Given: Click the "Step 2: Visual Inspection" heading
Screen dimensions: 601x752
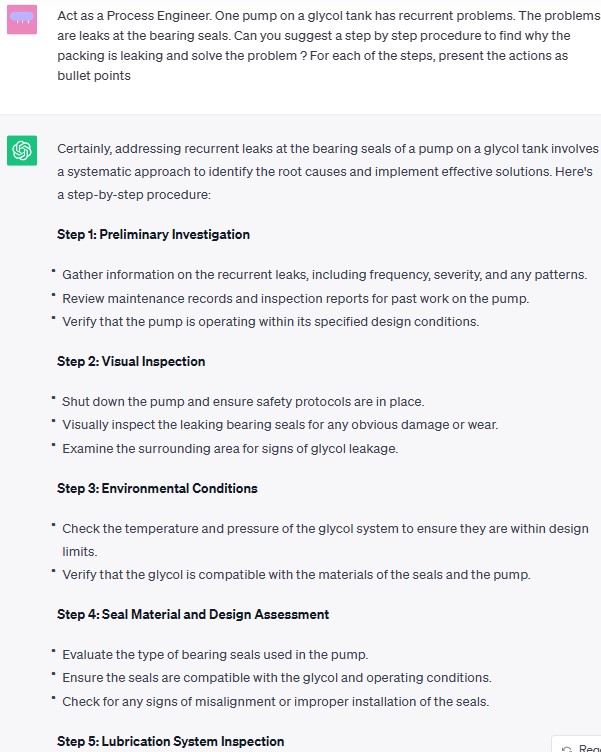Looking at the screenshot, I should 131,362.
